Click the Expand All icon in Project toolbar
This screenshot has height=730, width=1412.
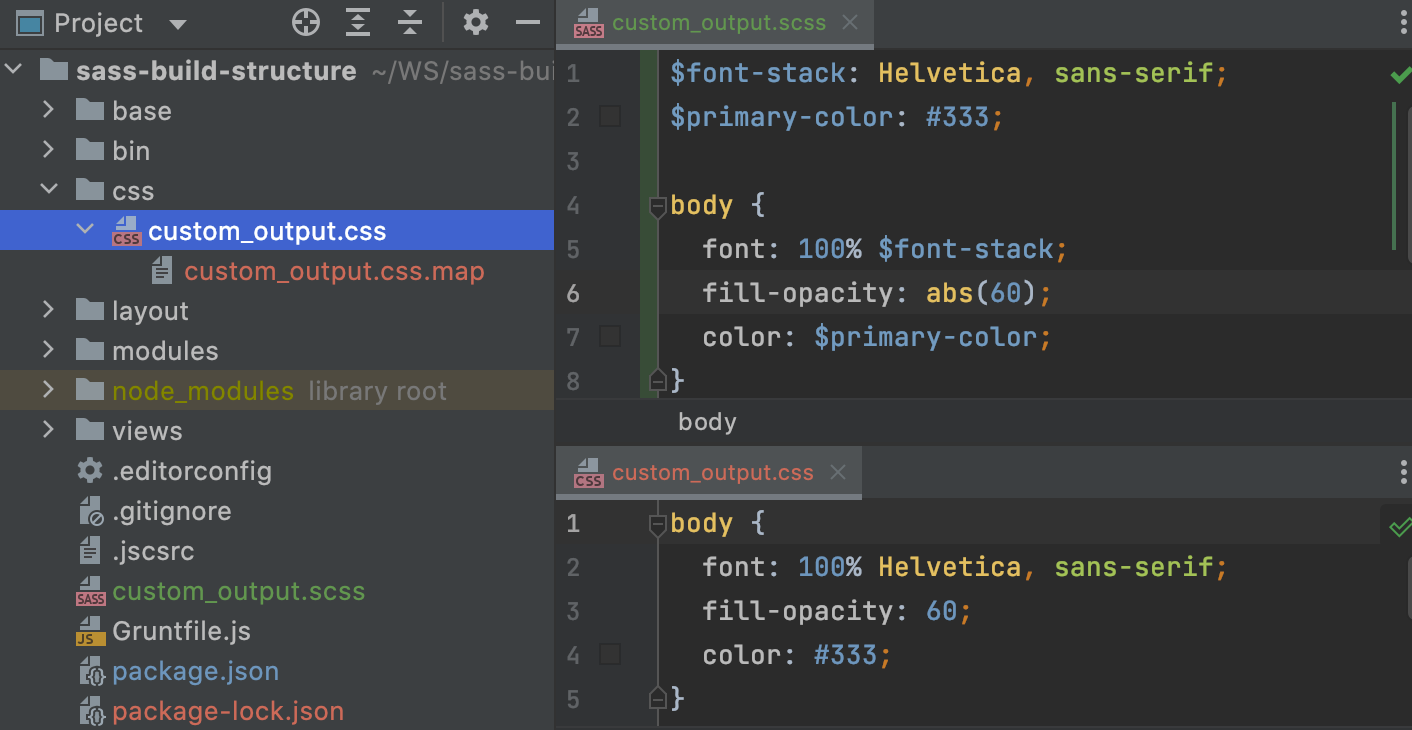(357, 22)
